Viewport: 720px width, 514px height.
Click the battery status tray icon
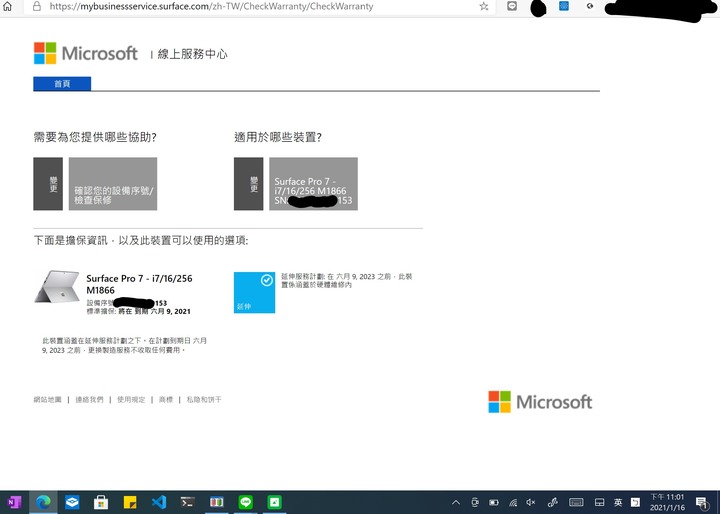coord(494,503)
